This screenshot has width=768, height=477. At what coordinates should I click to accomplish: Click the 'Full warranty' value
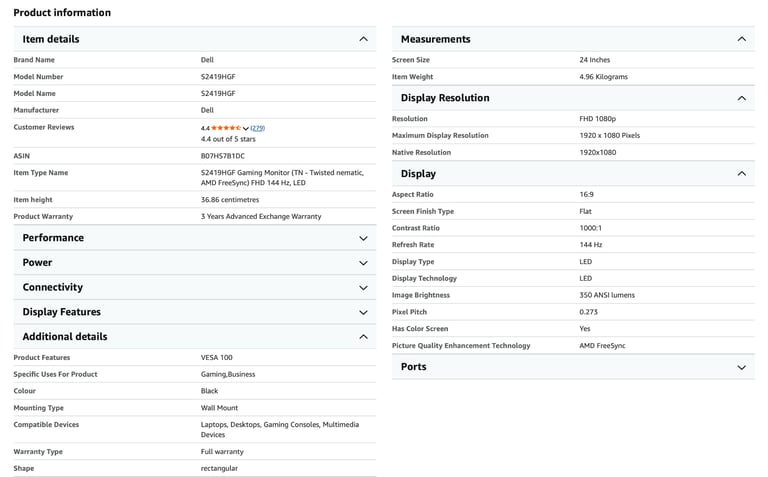click(222, 452)
